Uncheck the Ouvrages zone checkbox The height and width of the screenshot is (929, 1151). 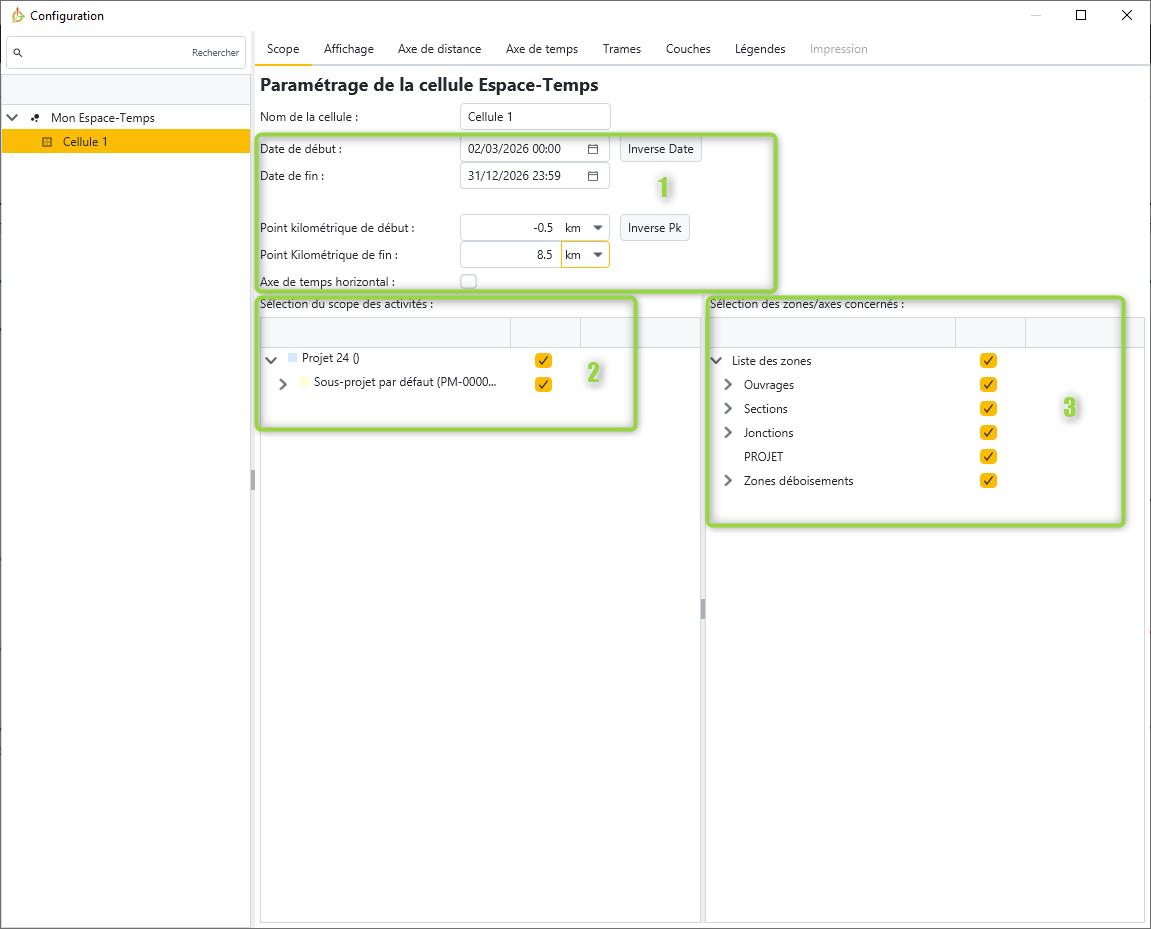tap(988, 385)
